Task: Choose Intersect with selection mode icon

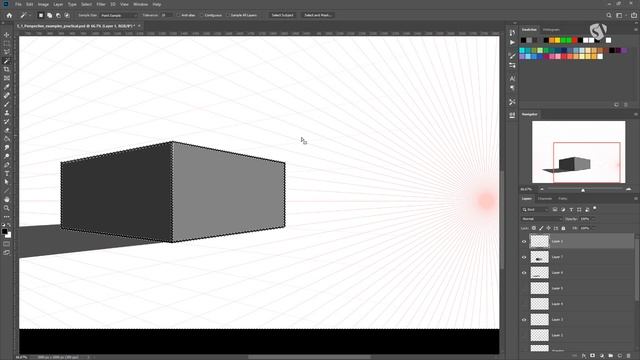Action: click(x=67, y=15)
